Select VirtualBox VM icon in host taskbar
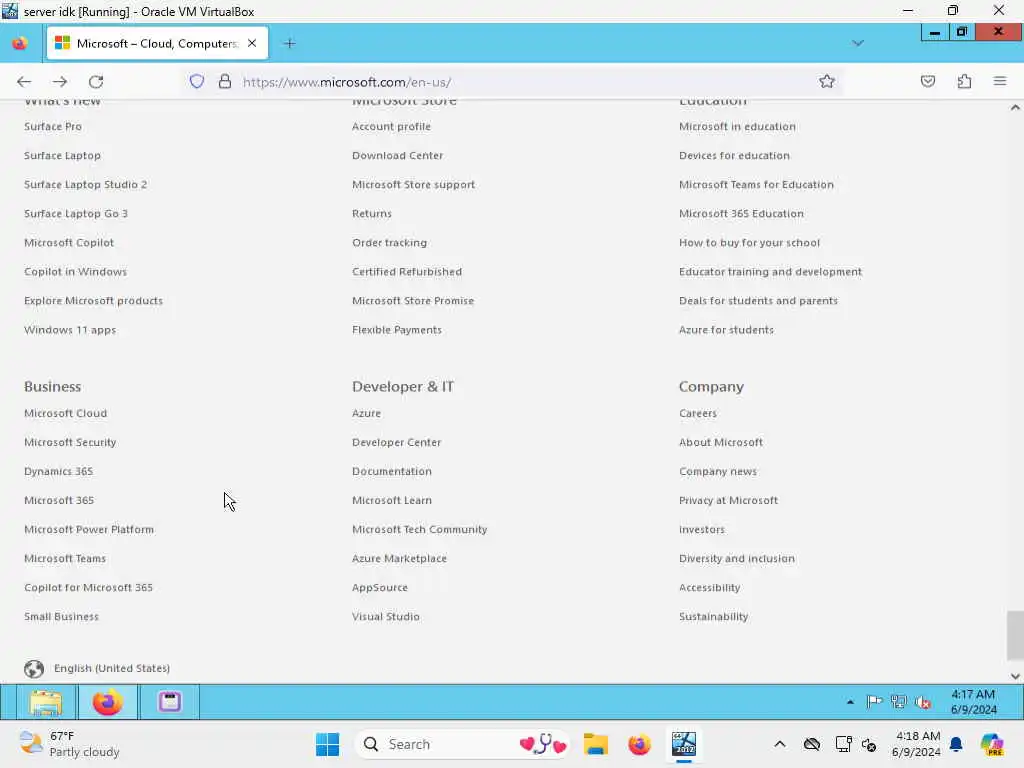1024x768 pixels. click(684, 744)
